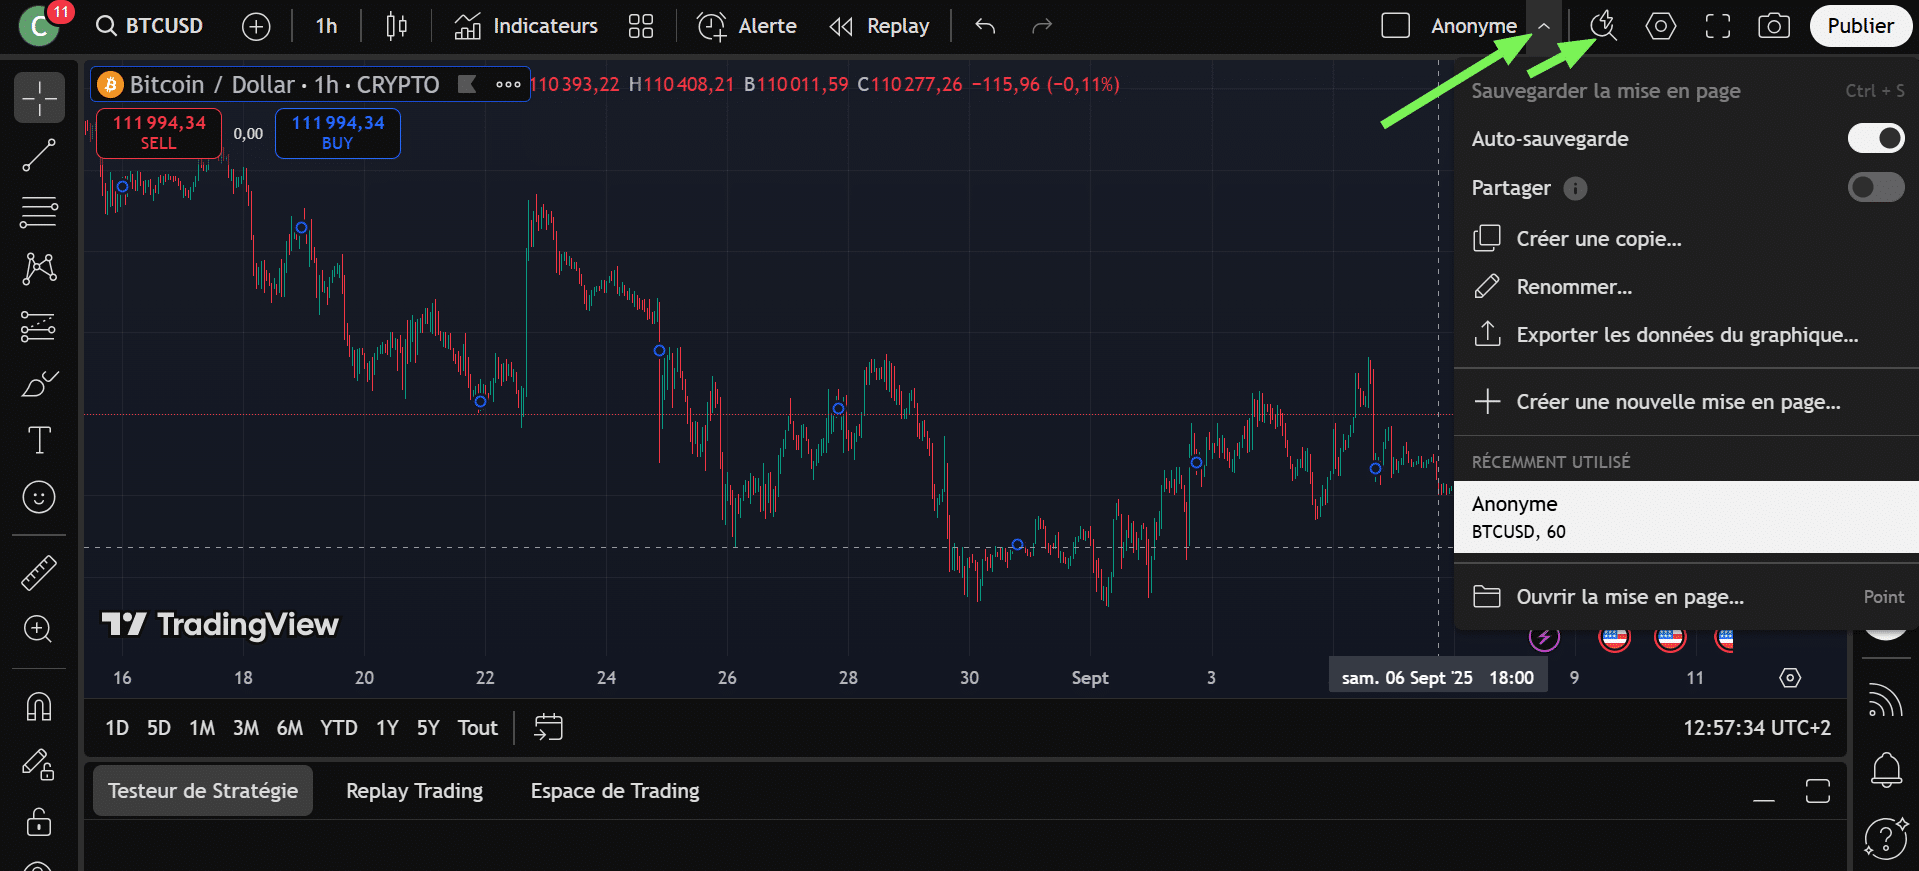Open the go-to-date calendar icon
Viewport: 1919px width, 871px height.
[x=548, y=727]
